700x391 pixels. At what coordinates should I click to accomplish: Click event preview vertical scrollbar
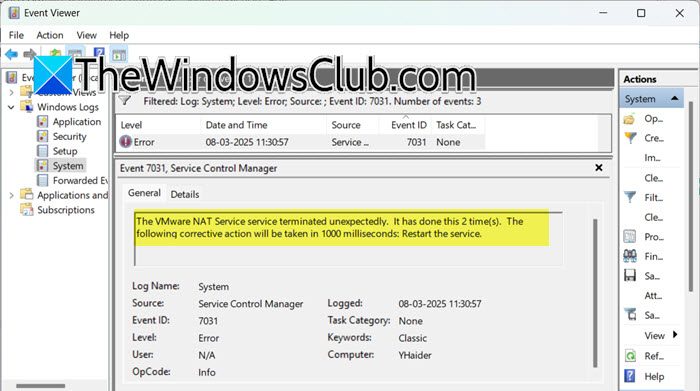[595, 293]
